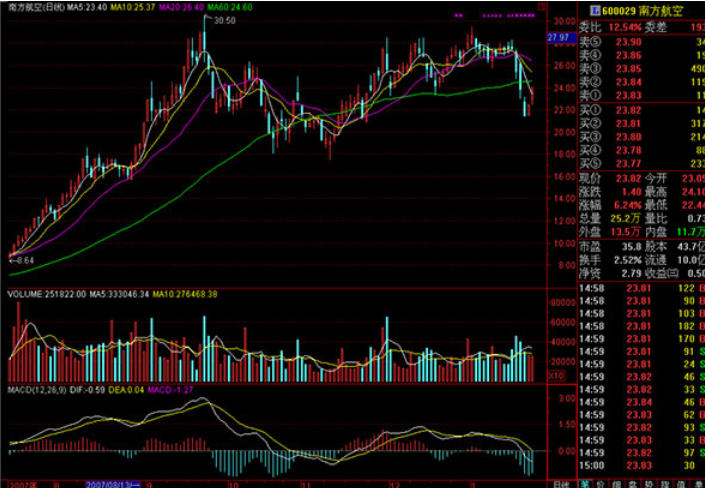Click the 8.64 low price label
The height and width of the screenshot is (488, 705).
pyautogui.click(x=22, y=259)
